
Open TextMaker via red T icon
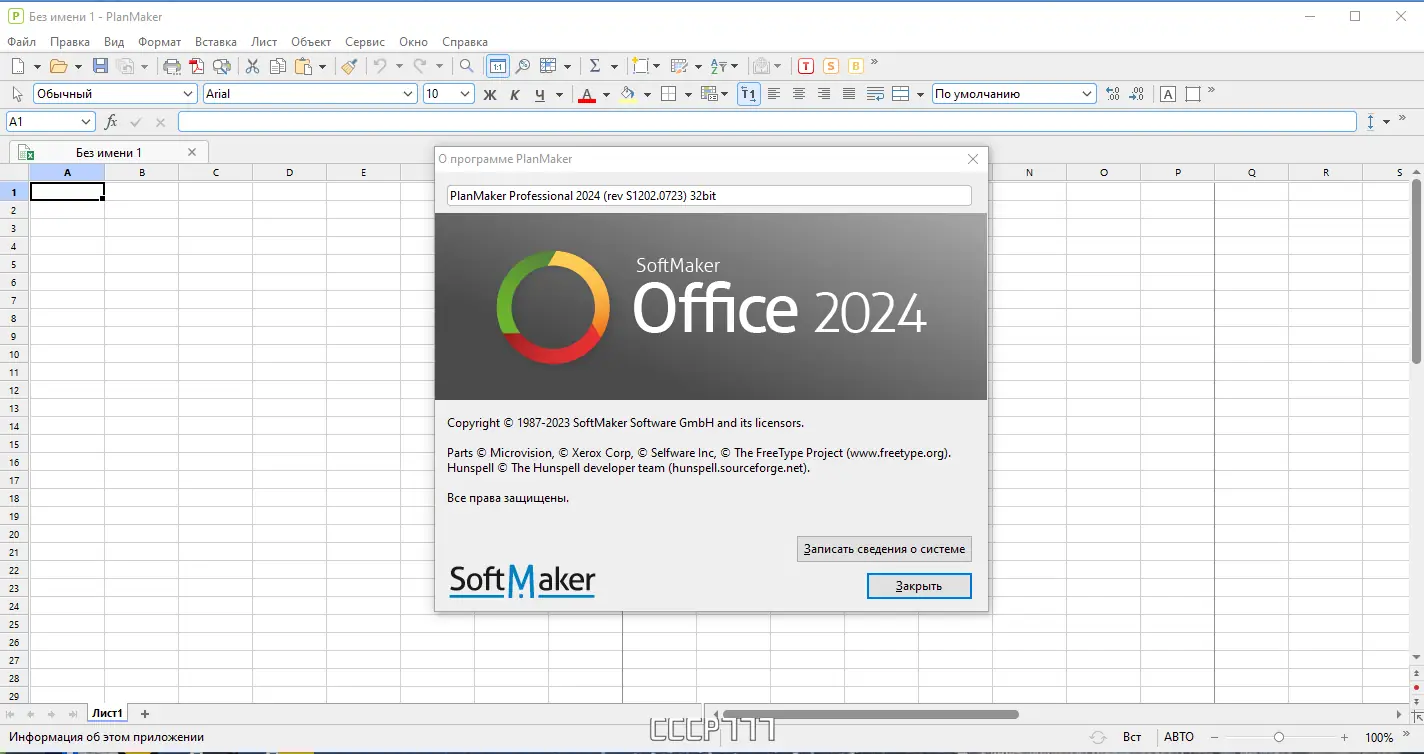point(806,66)
